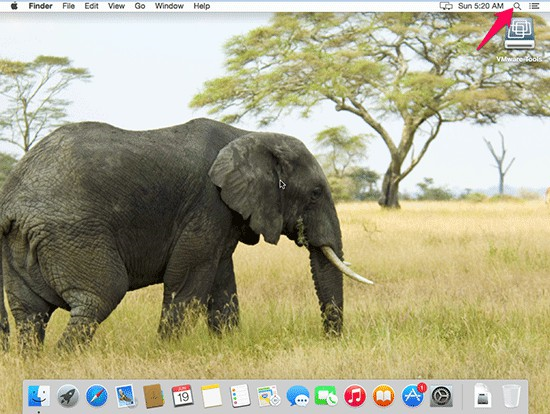Screen dimensions: 550x414
Task: Open Maps icon in the Dock
Action: pos(269,396)
